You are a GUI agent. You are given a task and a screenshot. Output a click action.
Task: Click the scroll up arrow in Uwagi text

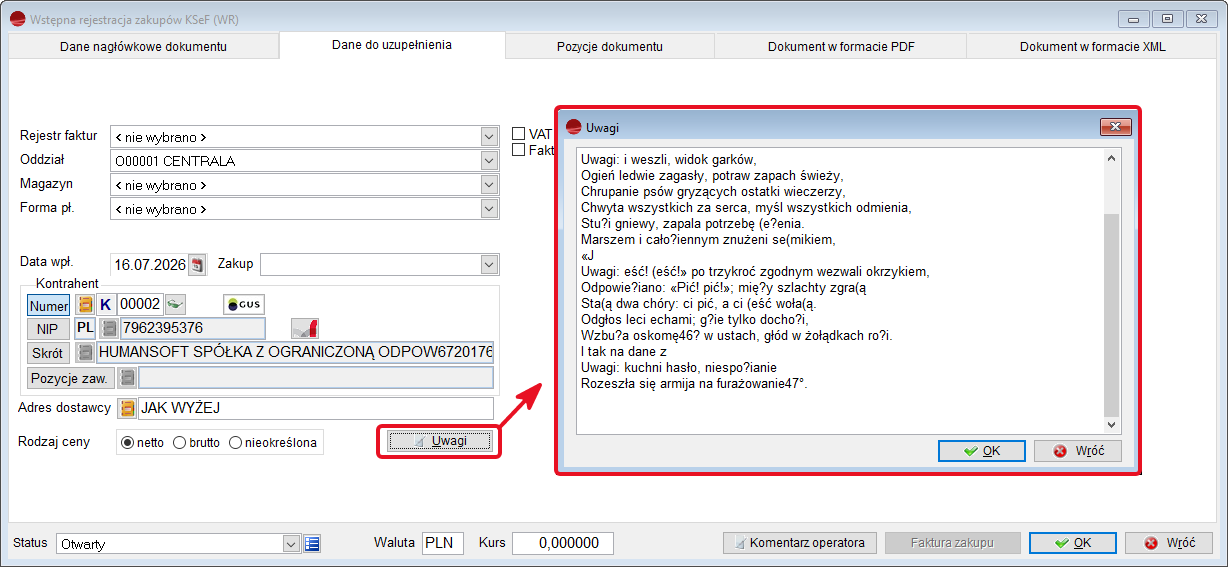(x=1111, y=158)
